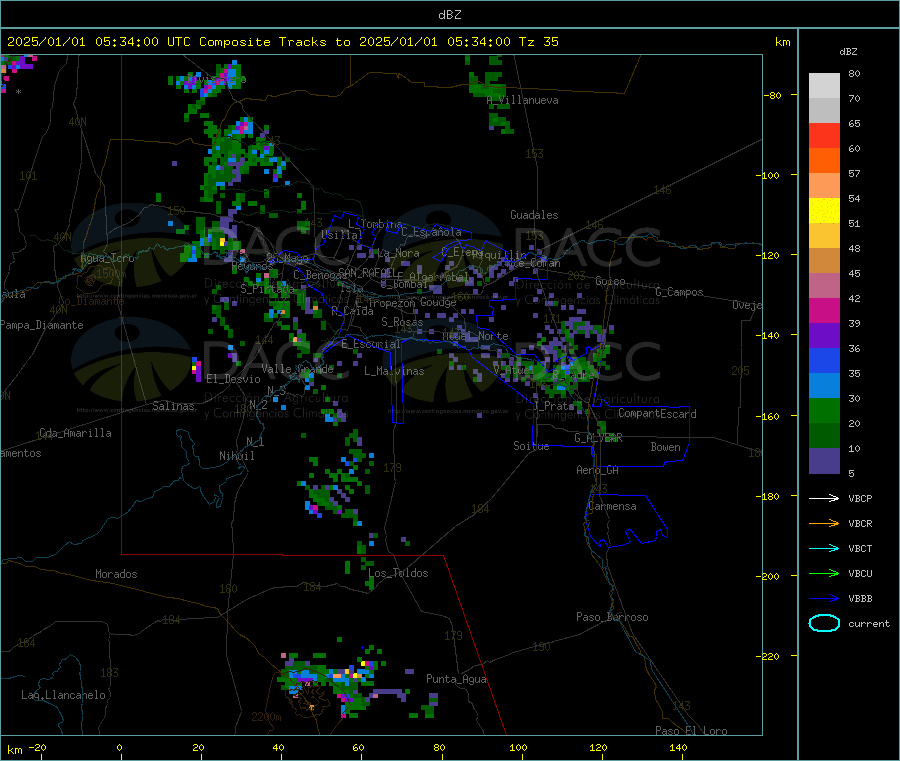Click the 'S_Rosas' map label

[402, 322]
